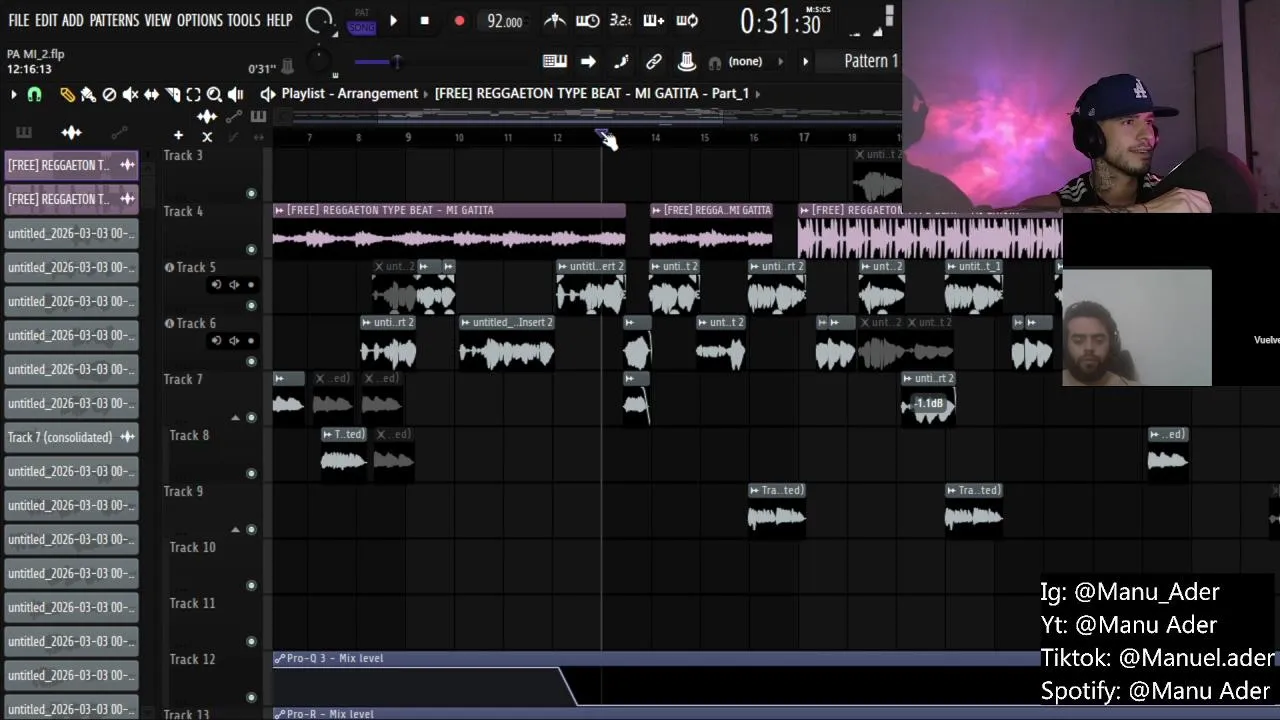Image resolution: width=1280 pixels, height=720 pixels.
Task: Open the OPTIONS menu
Action: pyautogui.click(x=199, y=20)
